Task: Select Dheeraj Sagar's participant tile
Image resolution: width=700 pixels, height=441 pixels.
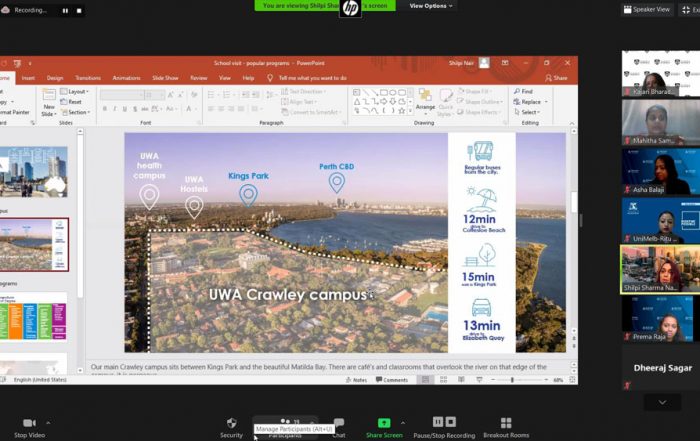Action: (x=661, y=369)
